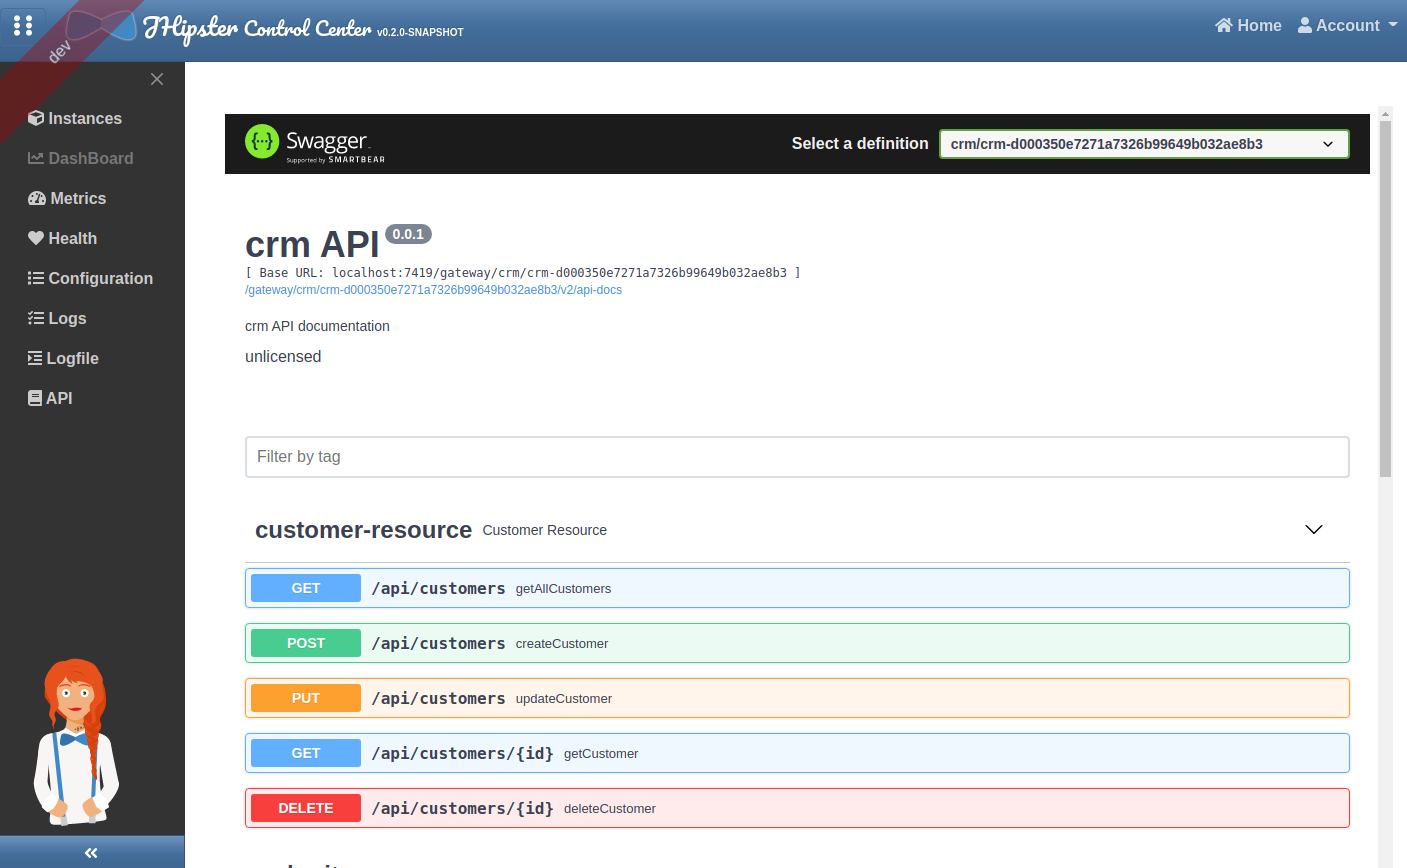This screenshot has height=868, width=1407.
Task: Open the Logs section
Action: pyautogui.click(x=57, y=318)
